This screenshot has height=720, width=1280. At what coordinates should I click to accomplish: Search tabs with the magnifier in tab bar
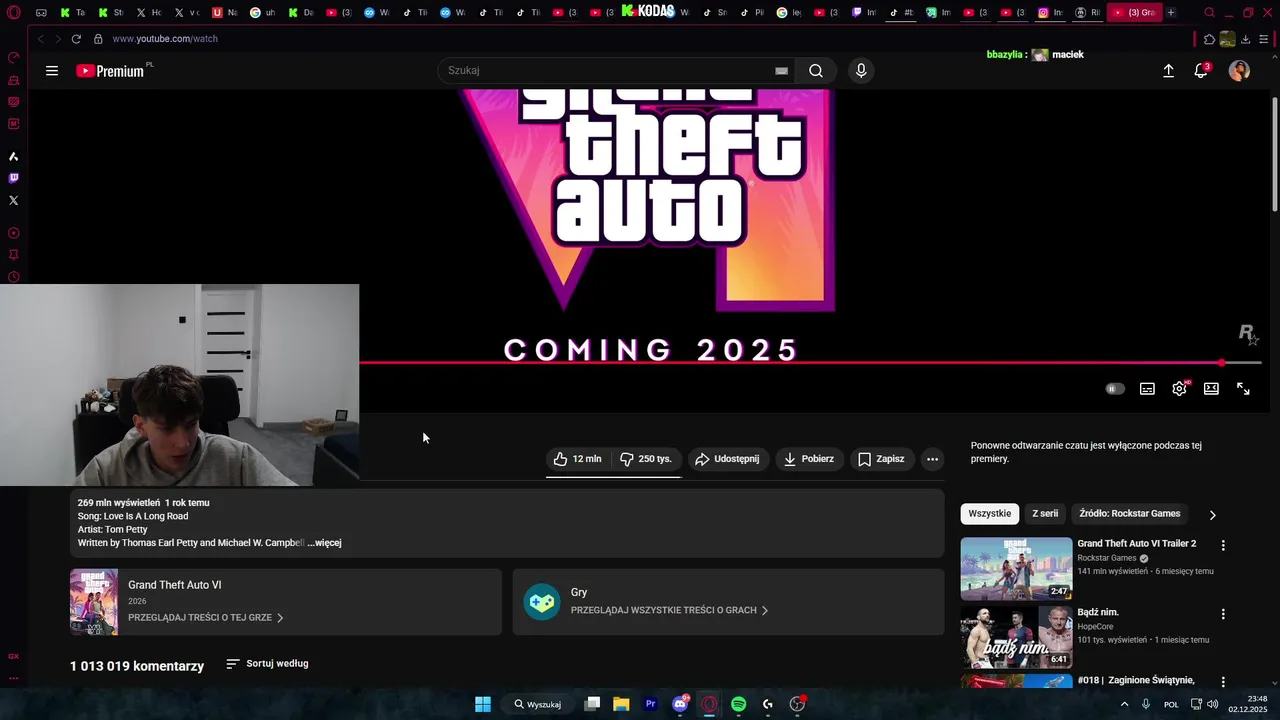pos(1209,13)
